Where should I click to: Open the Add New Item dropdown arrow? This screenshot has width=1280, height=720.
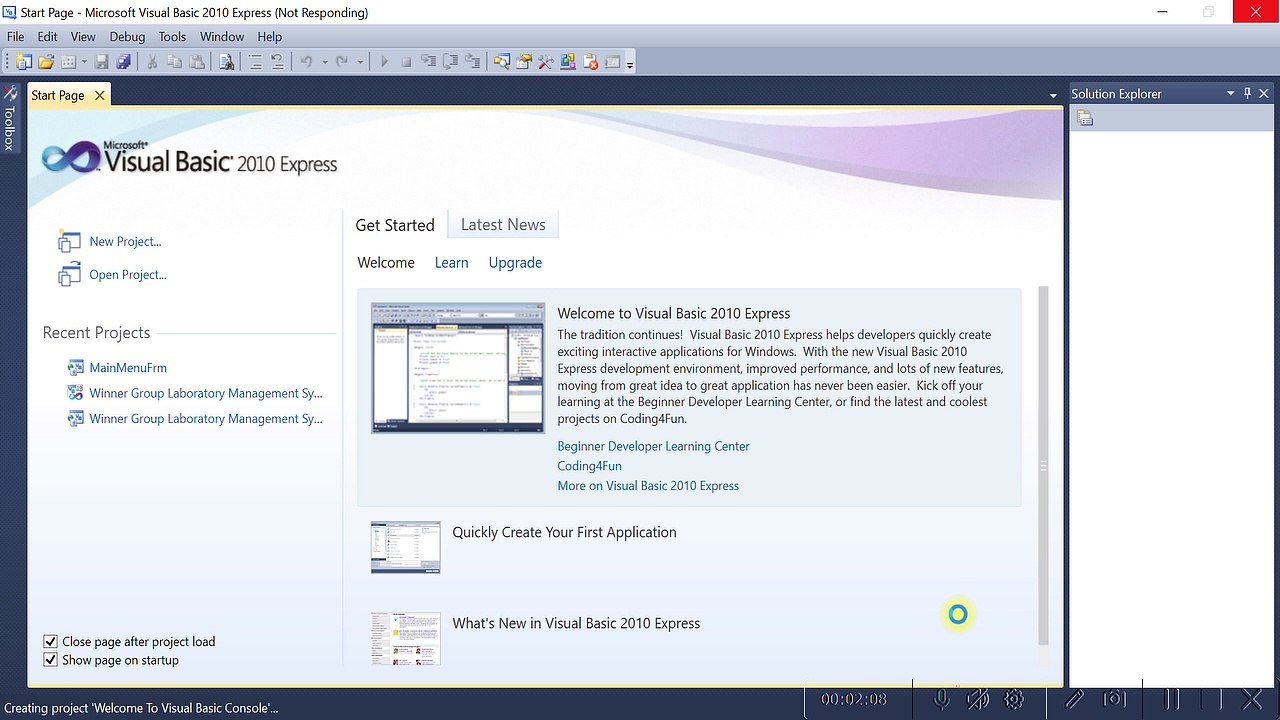click(x=84, y=62)
